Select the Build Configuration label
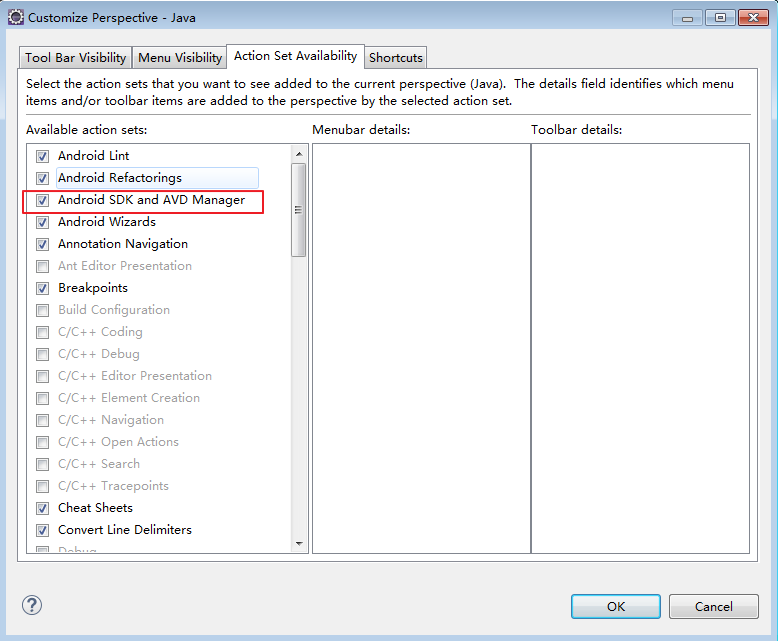Image resolution: width=778 pixels, height=641 pixels. click(x=114, y=310)
